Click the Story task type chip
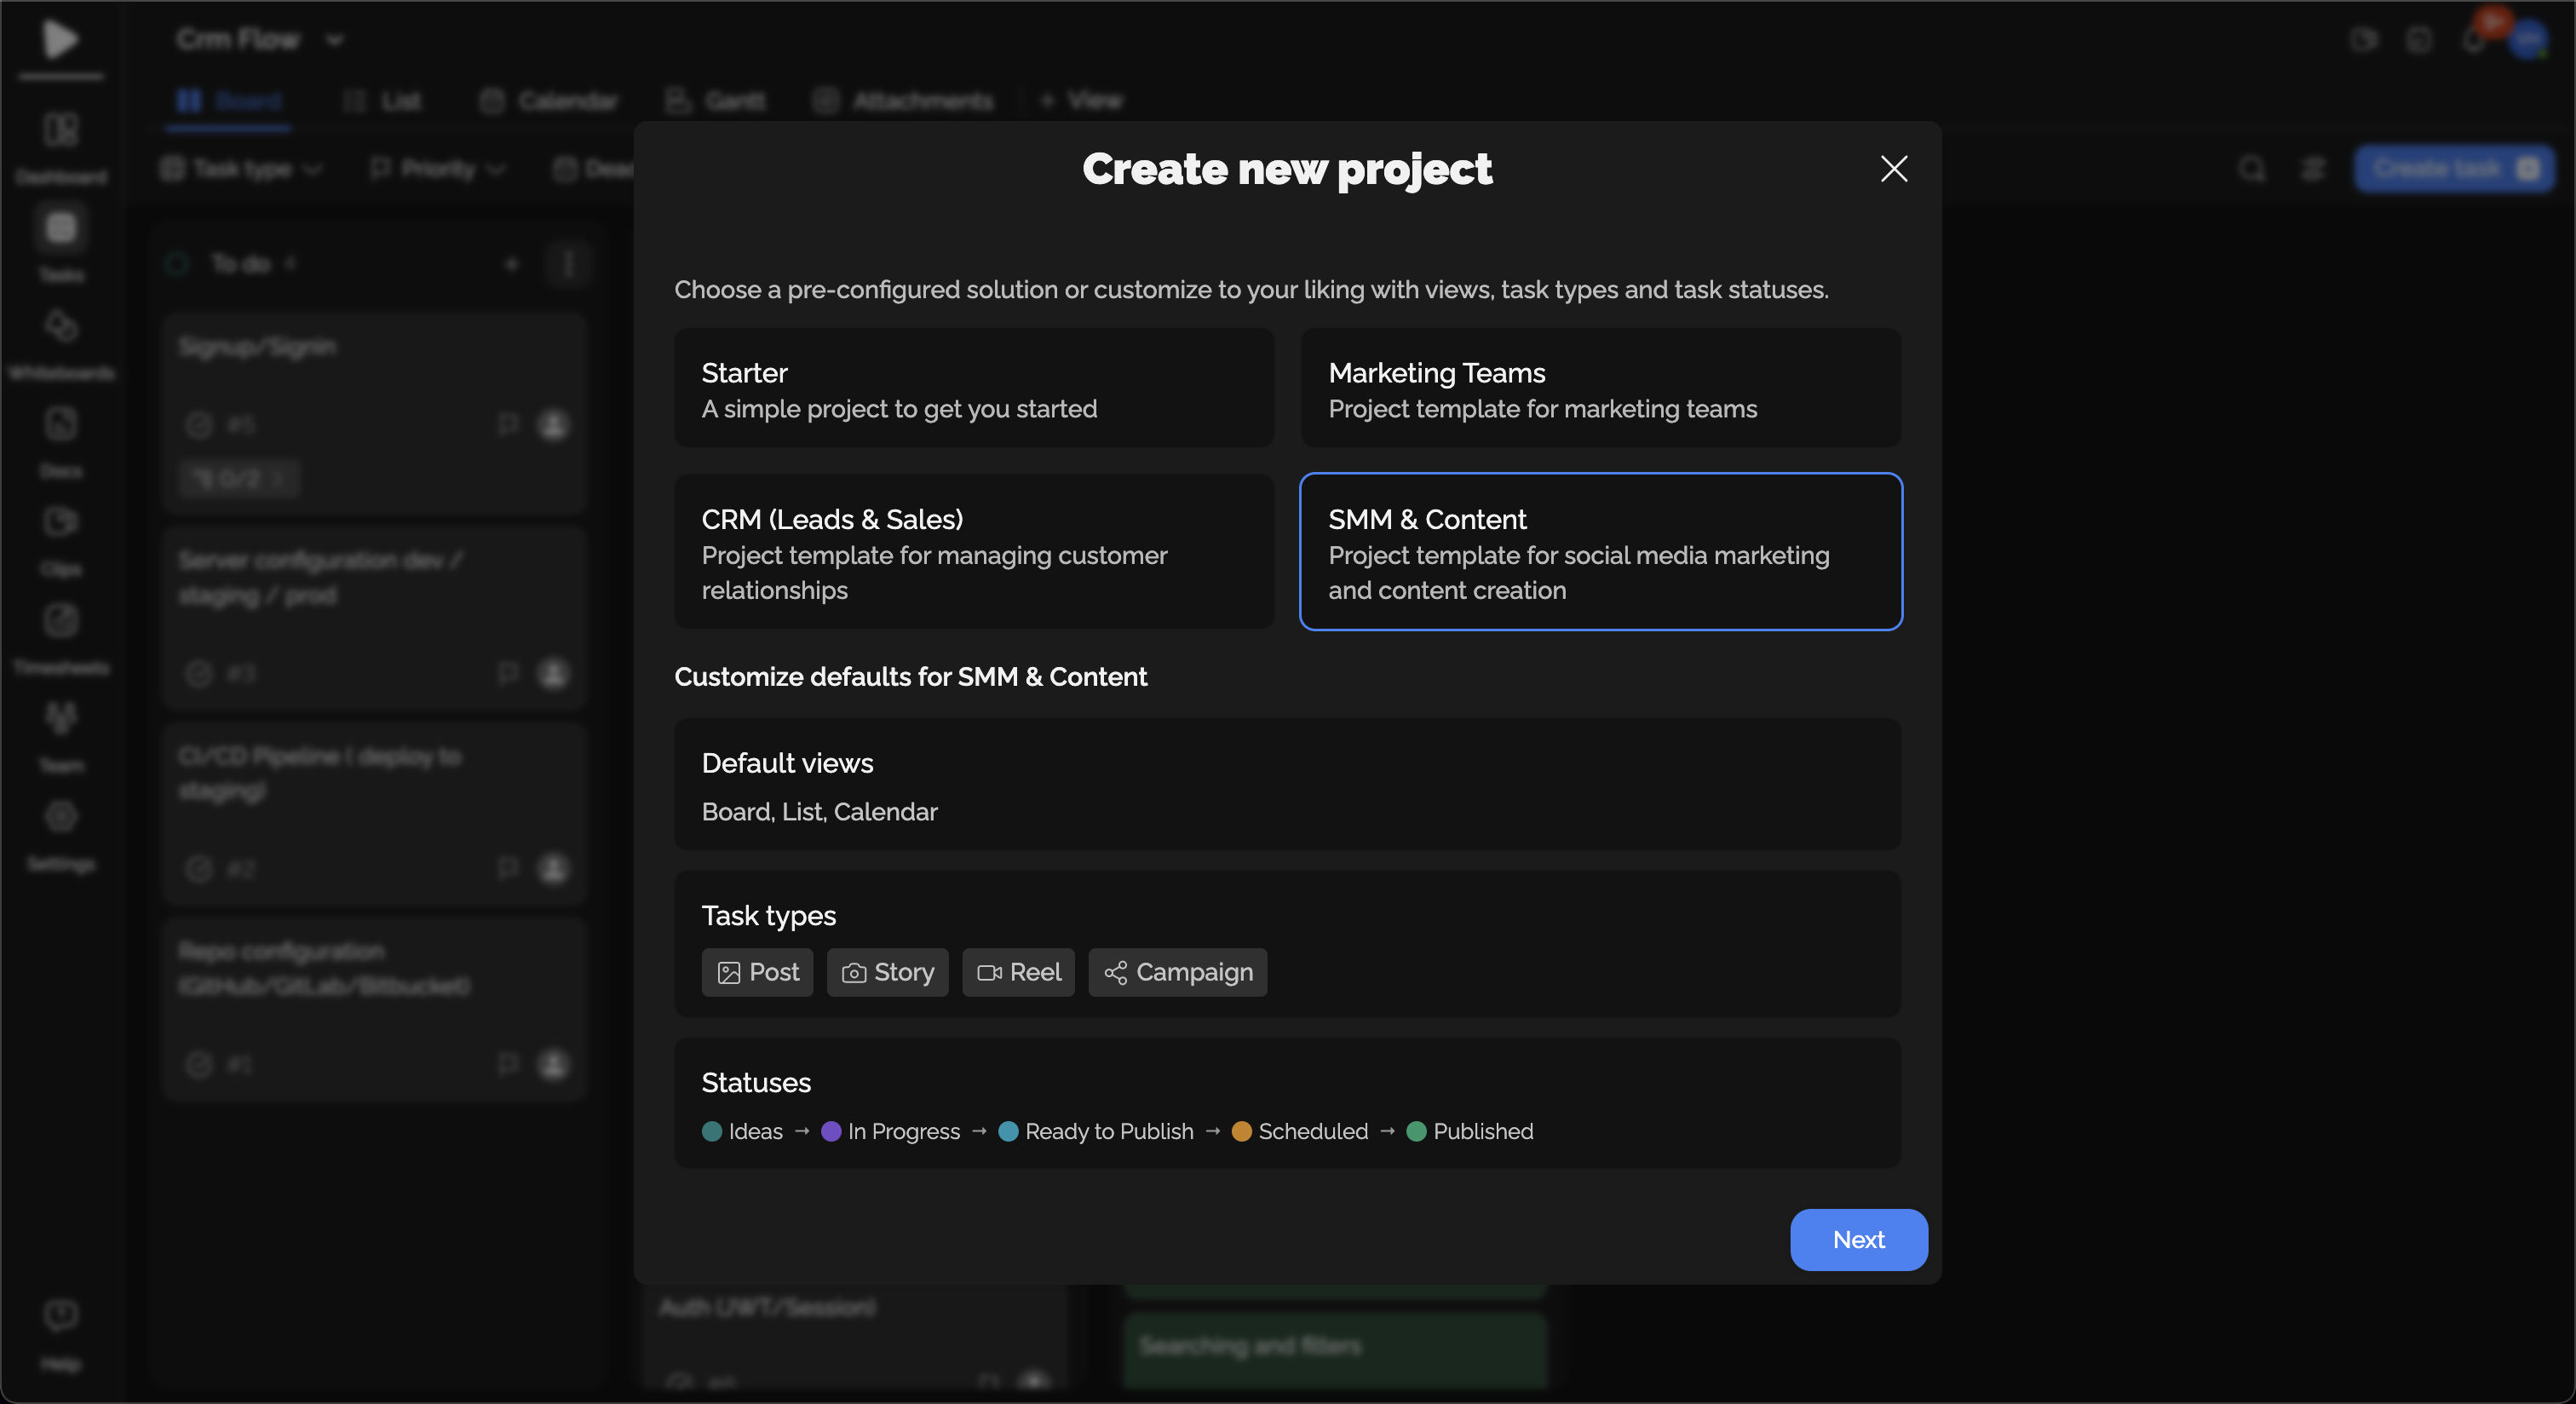This screenshot has width=2576, height=1404. tap(887, 972)
